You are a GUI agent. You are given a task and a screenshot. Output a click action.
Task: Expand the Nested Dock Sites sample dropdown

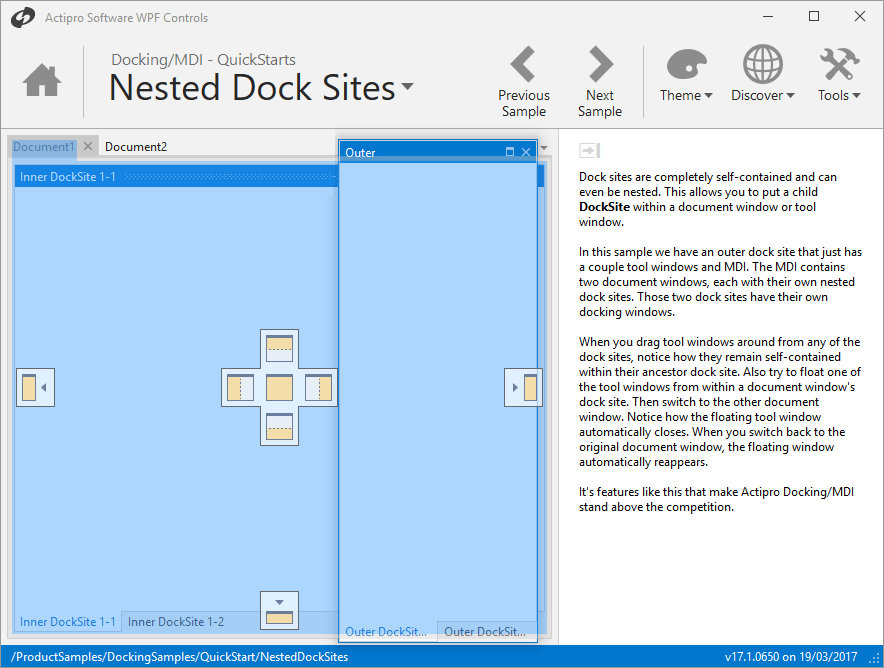click(407, 87)
